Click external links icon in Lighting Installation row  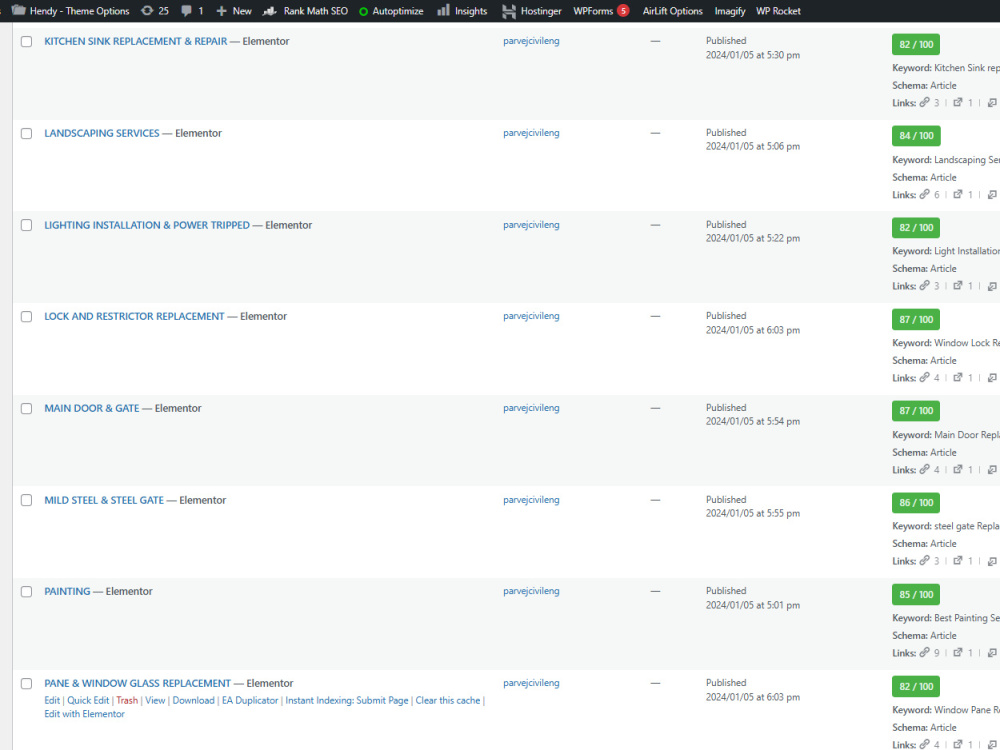957,285
